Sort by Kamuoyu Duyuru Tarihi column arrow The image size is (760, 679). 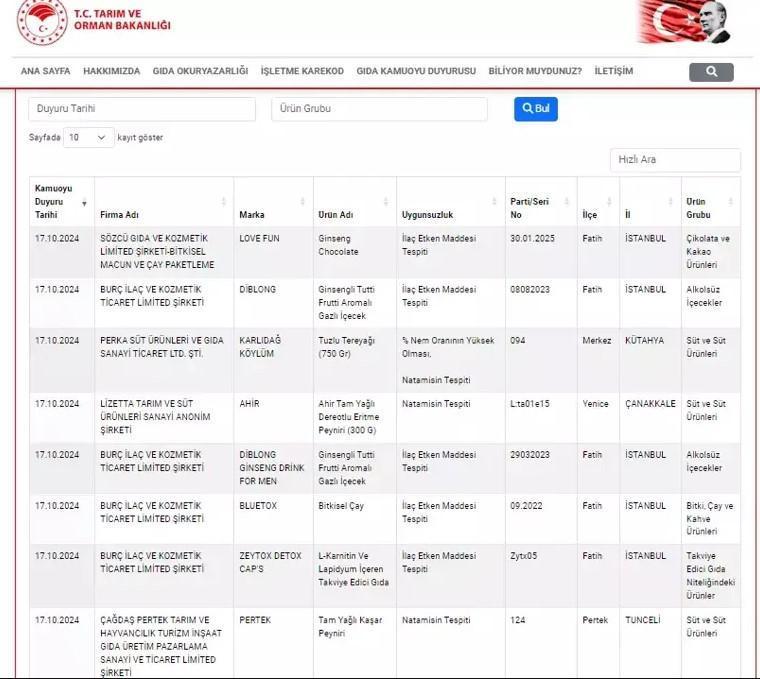click(x=84, y=202)
